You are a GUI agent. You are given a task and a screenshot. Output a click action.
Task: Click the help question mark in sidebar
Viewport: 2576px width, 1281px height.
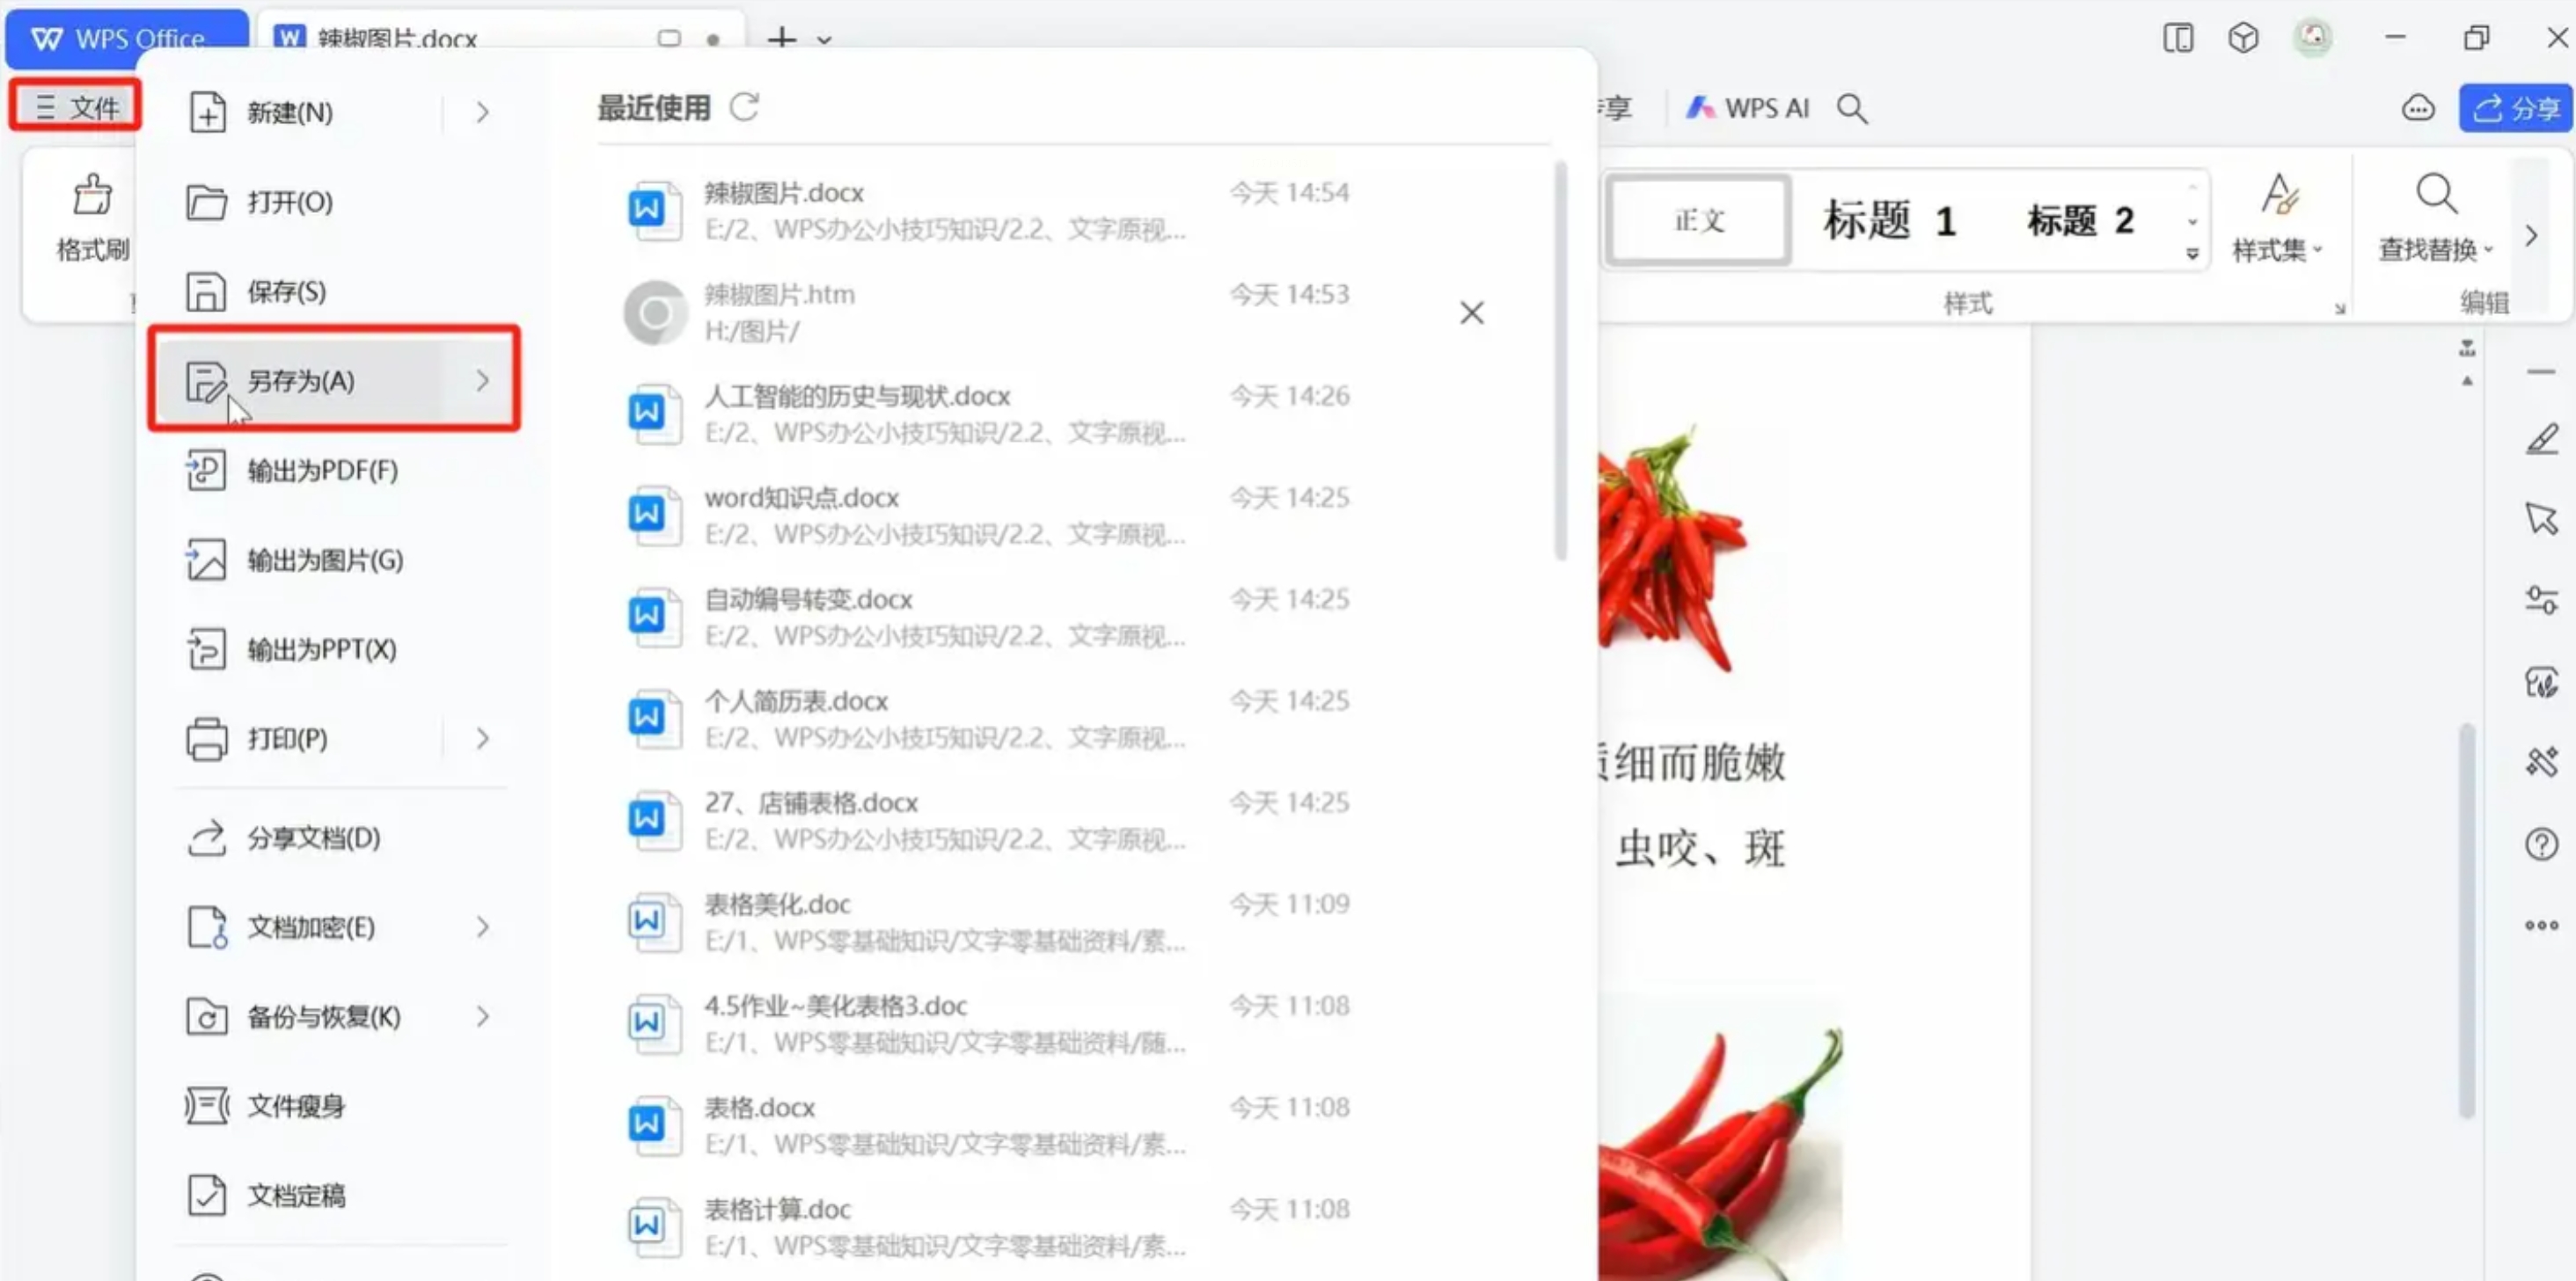tap(2541, 844)
